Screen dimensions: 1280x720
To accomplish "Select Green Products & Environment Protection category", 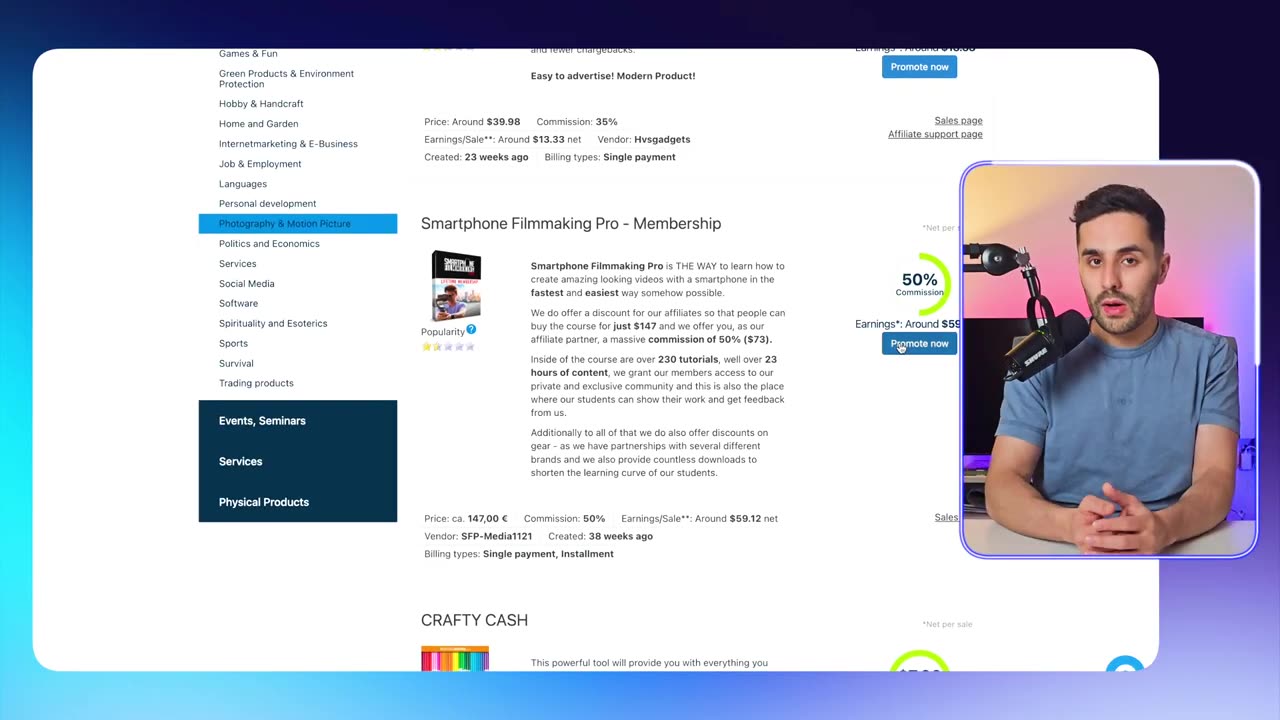I will [x=286, y=79].
